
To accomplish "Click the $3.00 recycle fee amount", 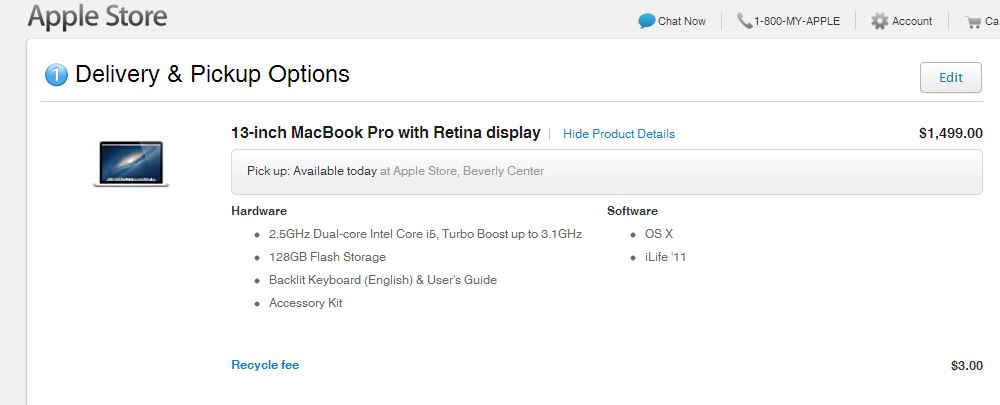I will click(x=967, y=365).
